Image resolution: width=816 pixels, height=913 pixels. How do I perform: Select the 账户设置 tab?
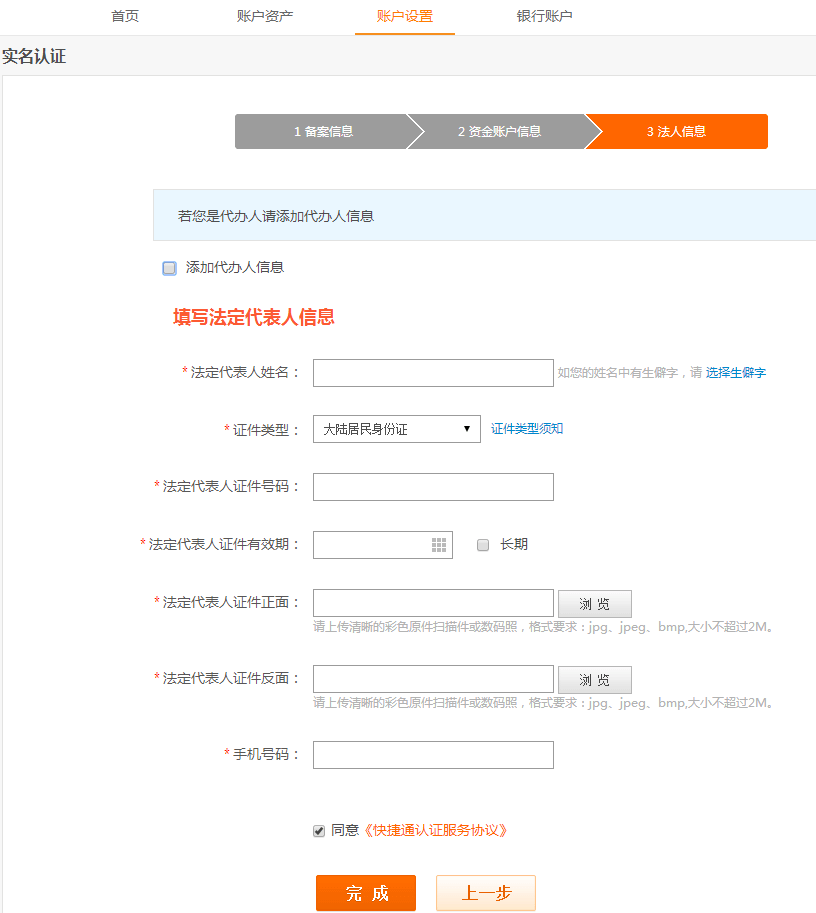[405, 16]
